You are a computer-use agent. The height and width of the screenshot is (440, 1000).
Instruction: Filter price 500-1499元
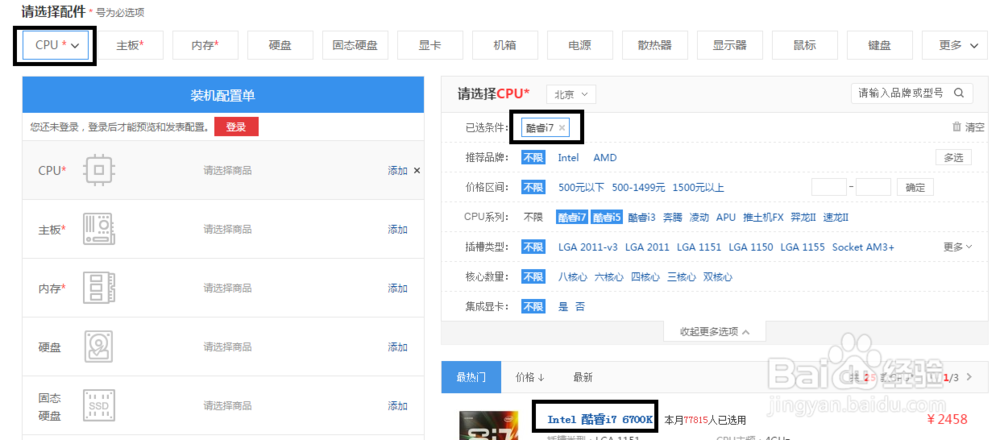pyautogui.click(x=638, y=187)
